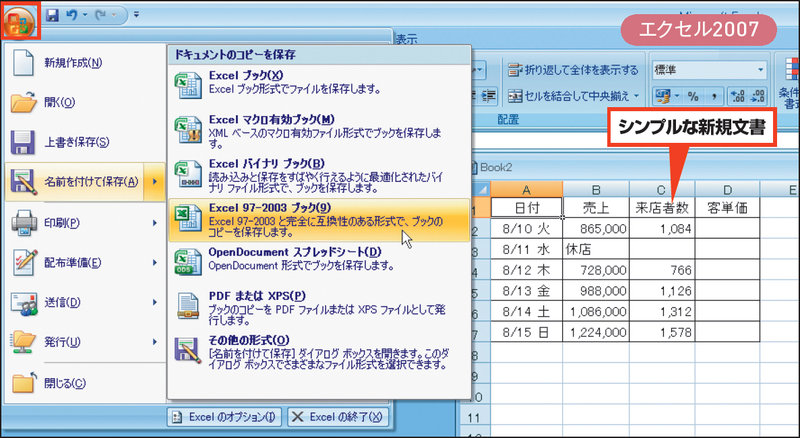Screen dimensions: 800x438
Task: Save as Excel マクロ有効ブック(M)
Action: pos(319,131)
